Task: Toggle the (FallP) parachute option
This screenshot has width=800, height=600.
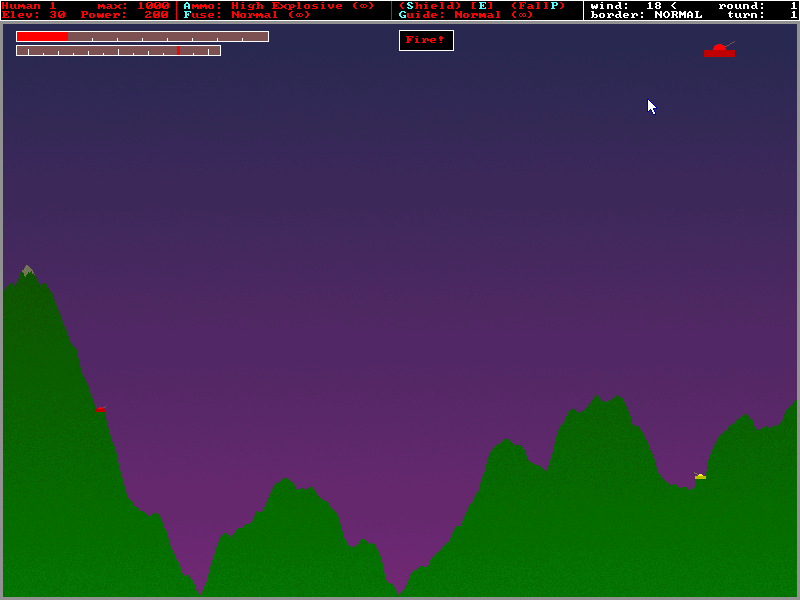Action: [x=538, y=6]
